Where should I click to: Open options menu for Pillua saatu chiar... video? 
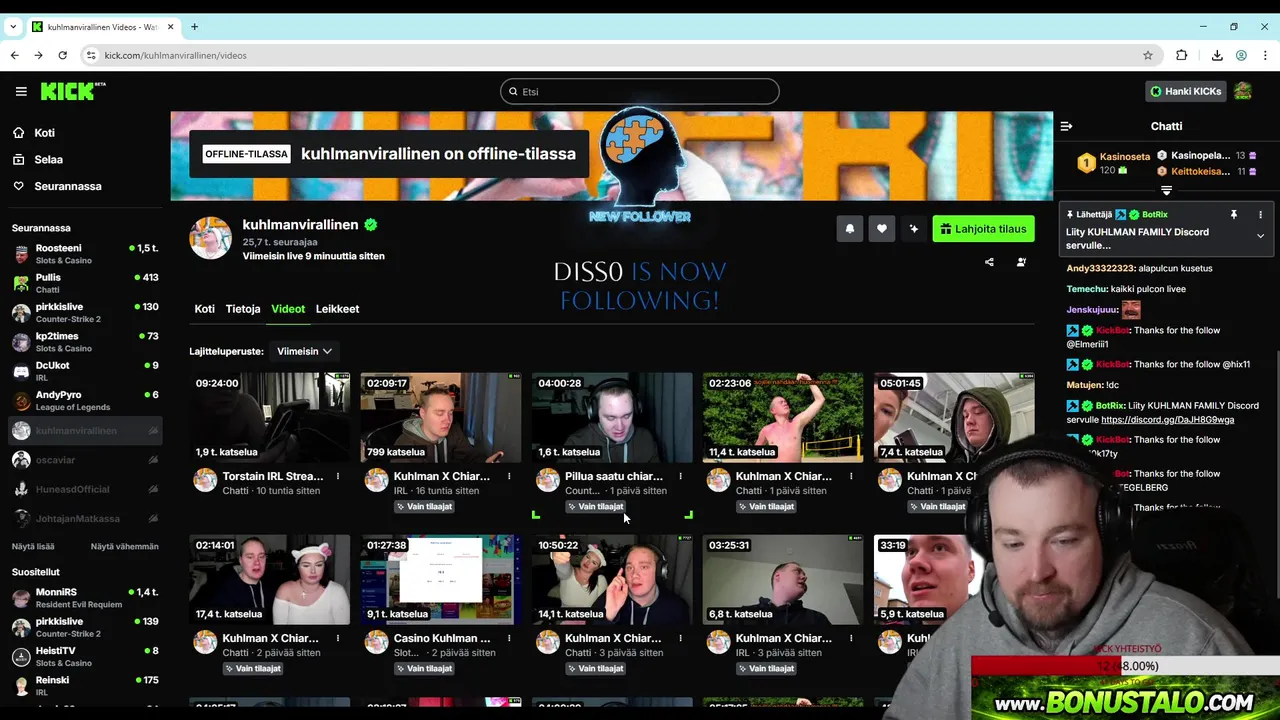[680, 476]
